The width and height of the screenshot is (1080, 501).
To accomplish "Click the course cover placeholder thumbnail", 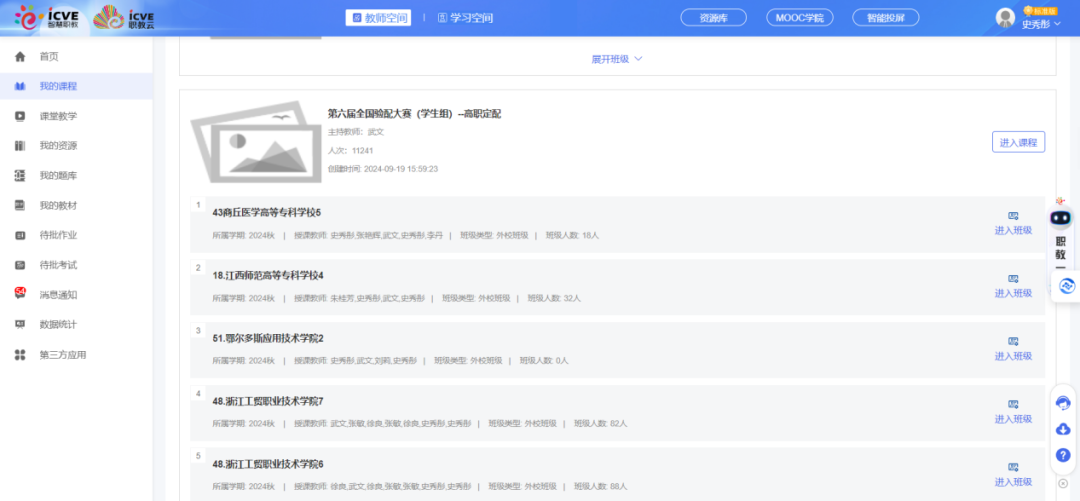I will tap(257, 143).
